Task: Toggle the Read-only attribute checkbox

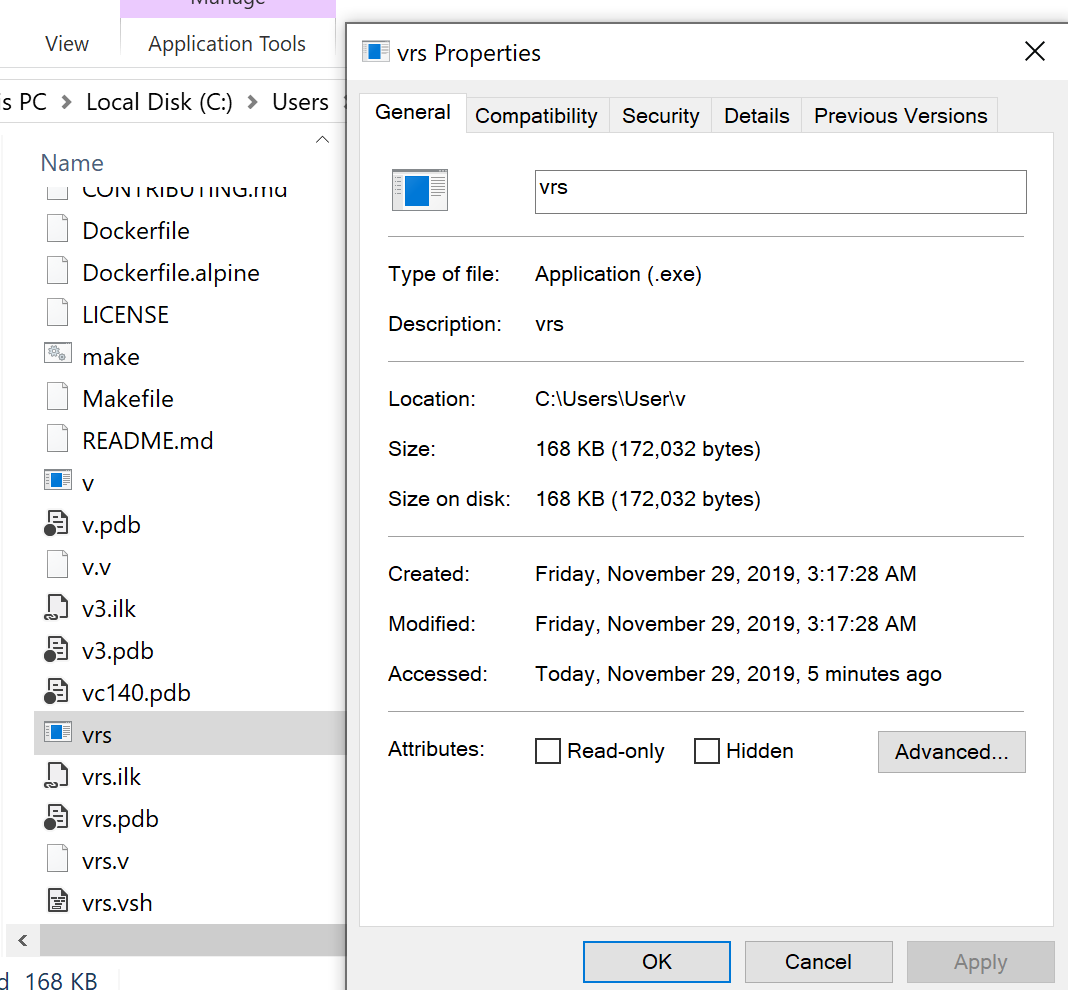Action: (548, 751)
